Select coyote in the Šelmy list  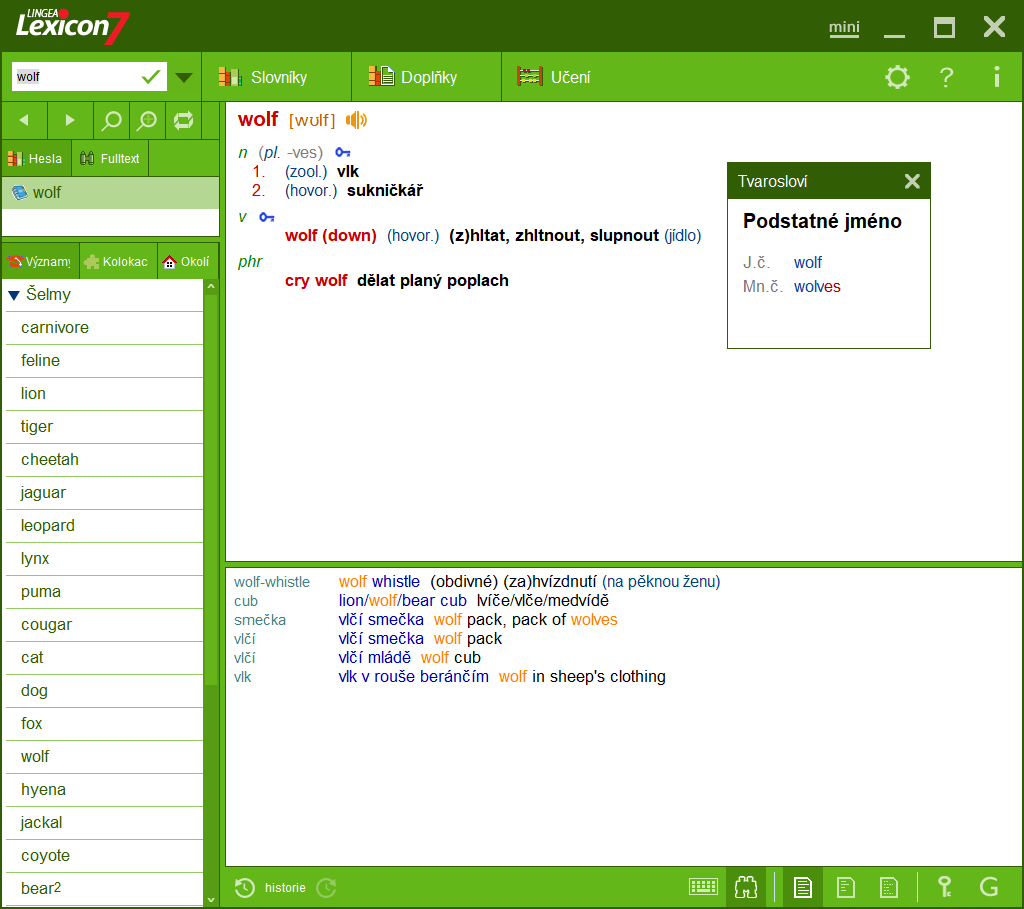(x=104, y=855)
